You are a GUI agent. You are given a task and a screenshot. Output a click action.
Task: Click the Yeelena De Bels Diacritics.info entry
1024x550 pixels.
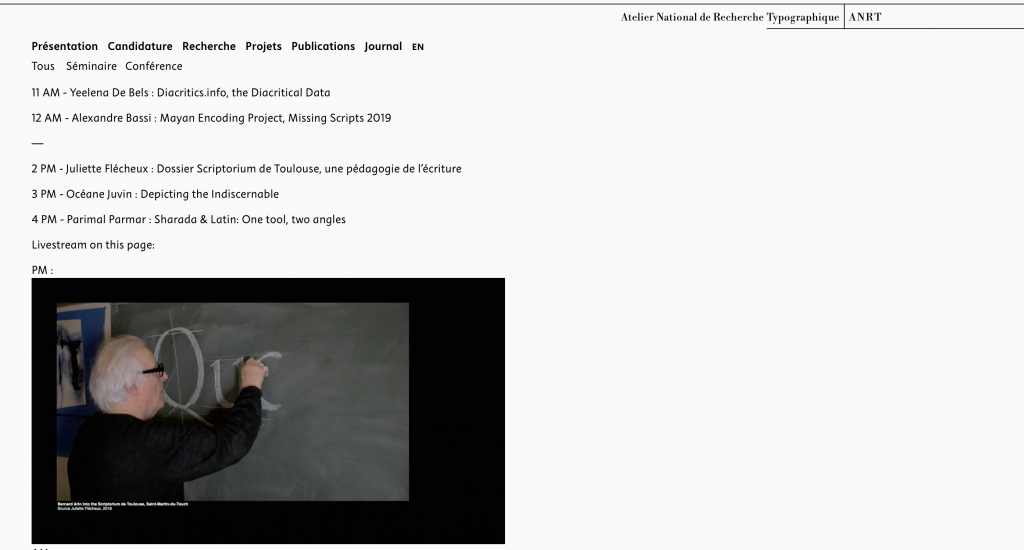click(181, 93)
